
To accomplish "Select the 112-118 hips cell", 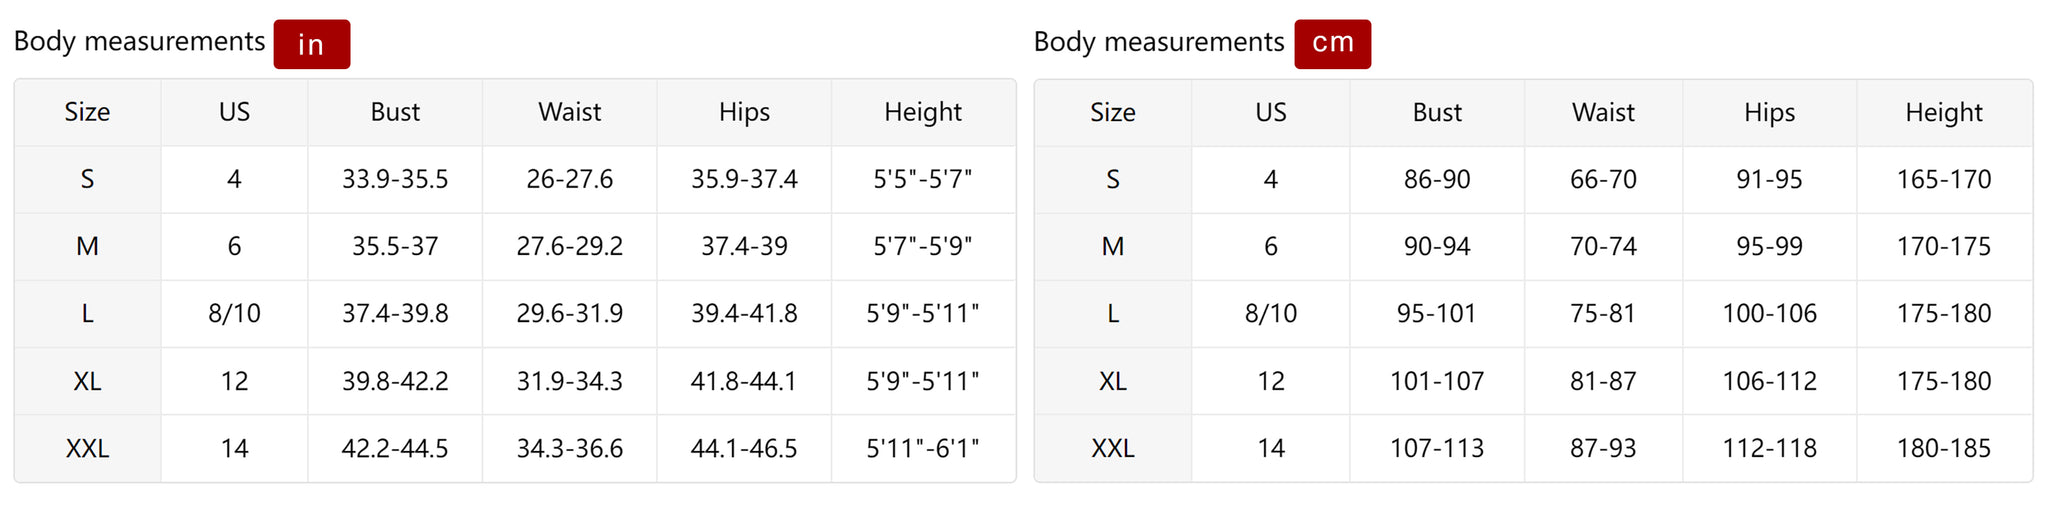I will (1769, 448).
